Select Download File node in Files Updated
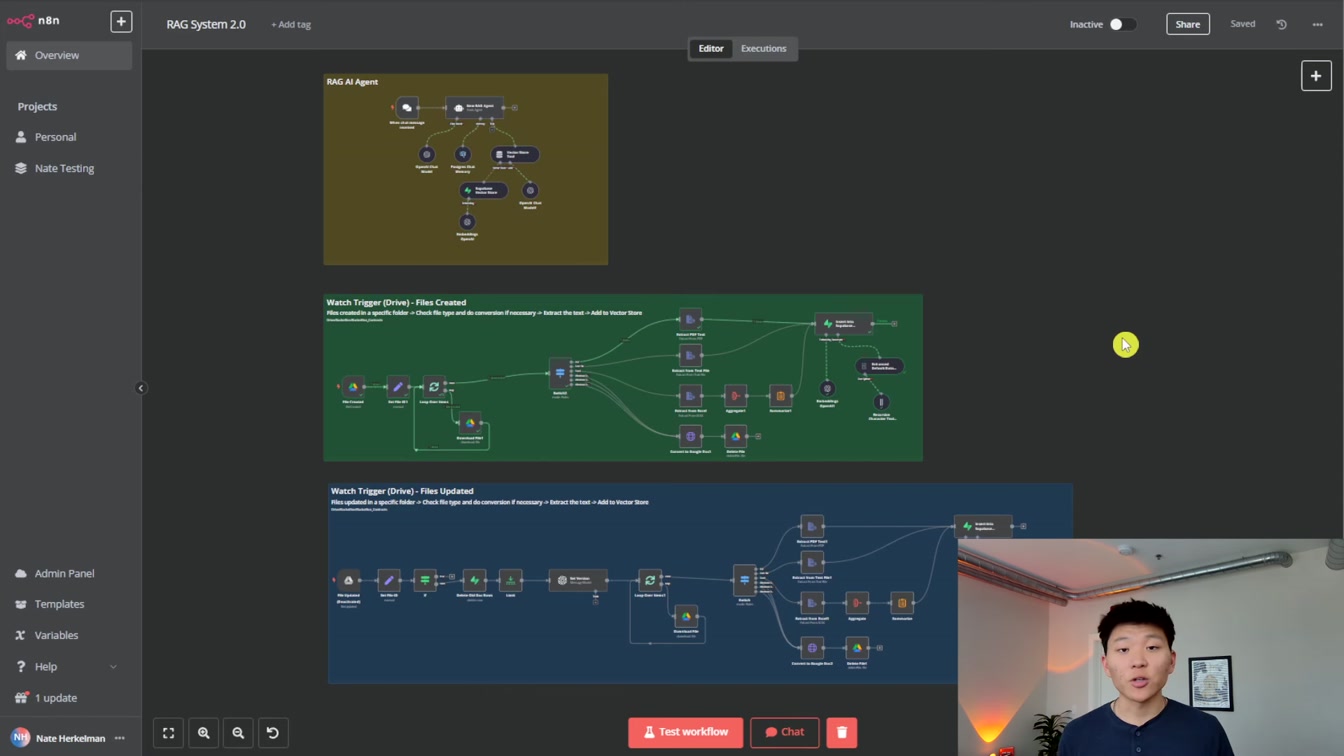Image resolution: width=1344 pixels, height=756 pixels. pyautogui.click(x=686, y=616)
